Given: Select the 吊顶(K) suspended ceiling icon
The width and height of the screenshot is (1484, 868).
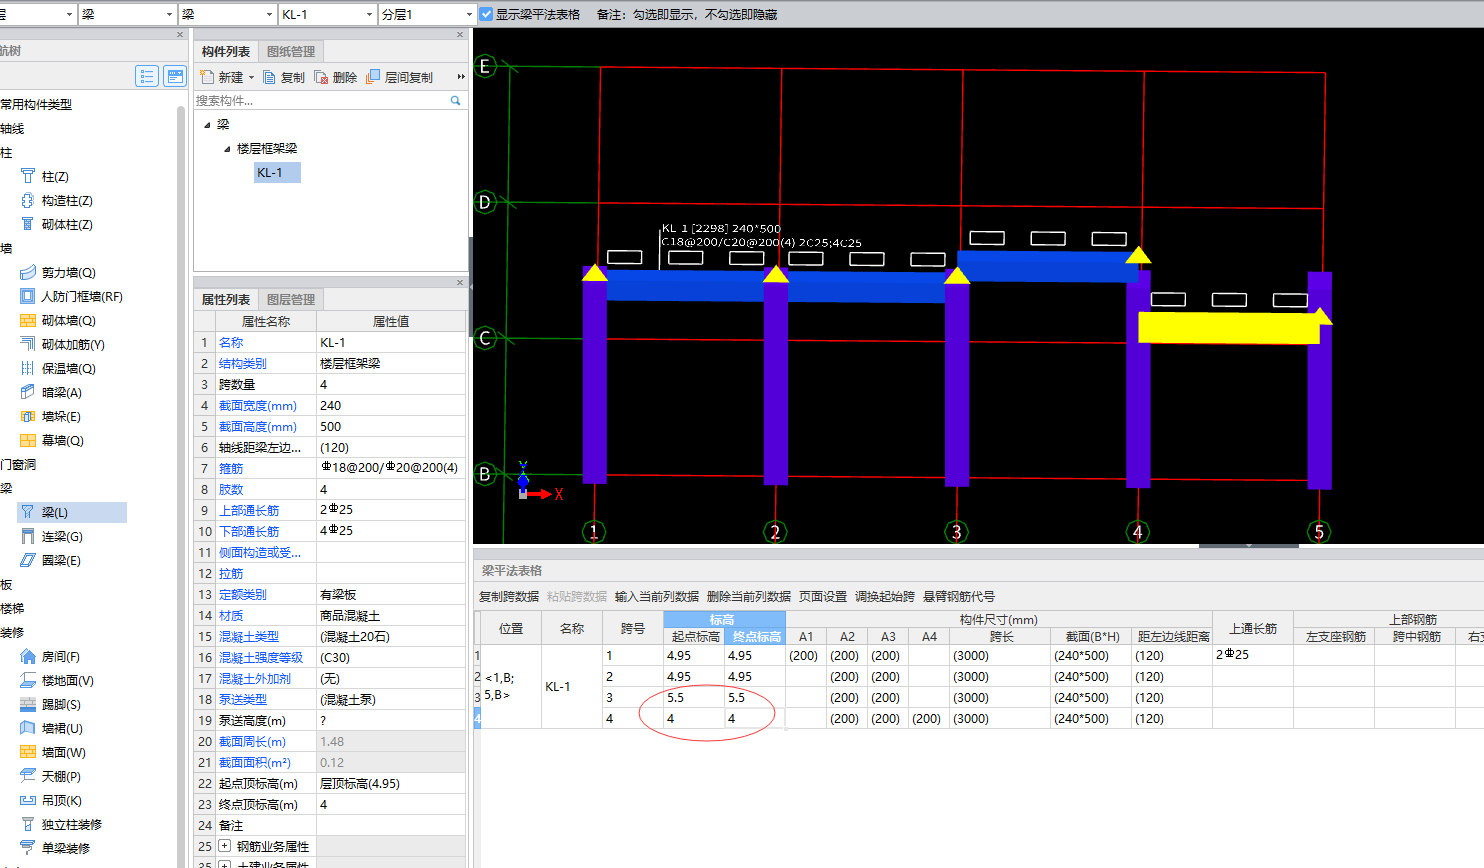Looking at the screenshot, I should coord(28,800).
